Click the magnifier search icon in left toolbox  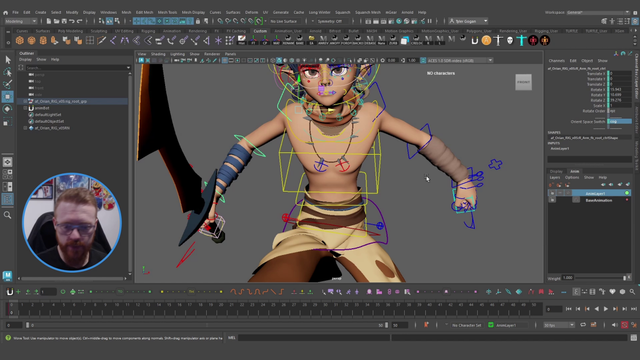[7, 215]
